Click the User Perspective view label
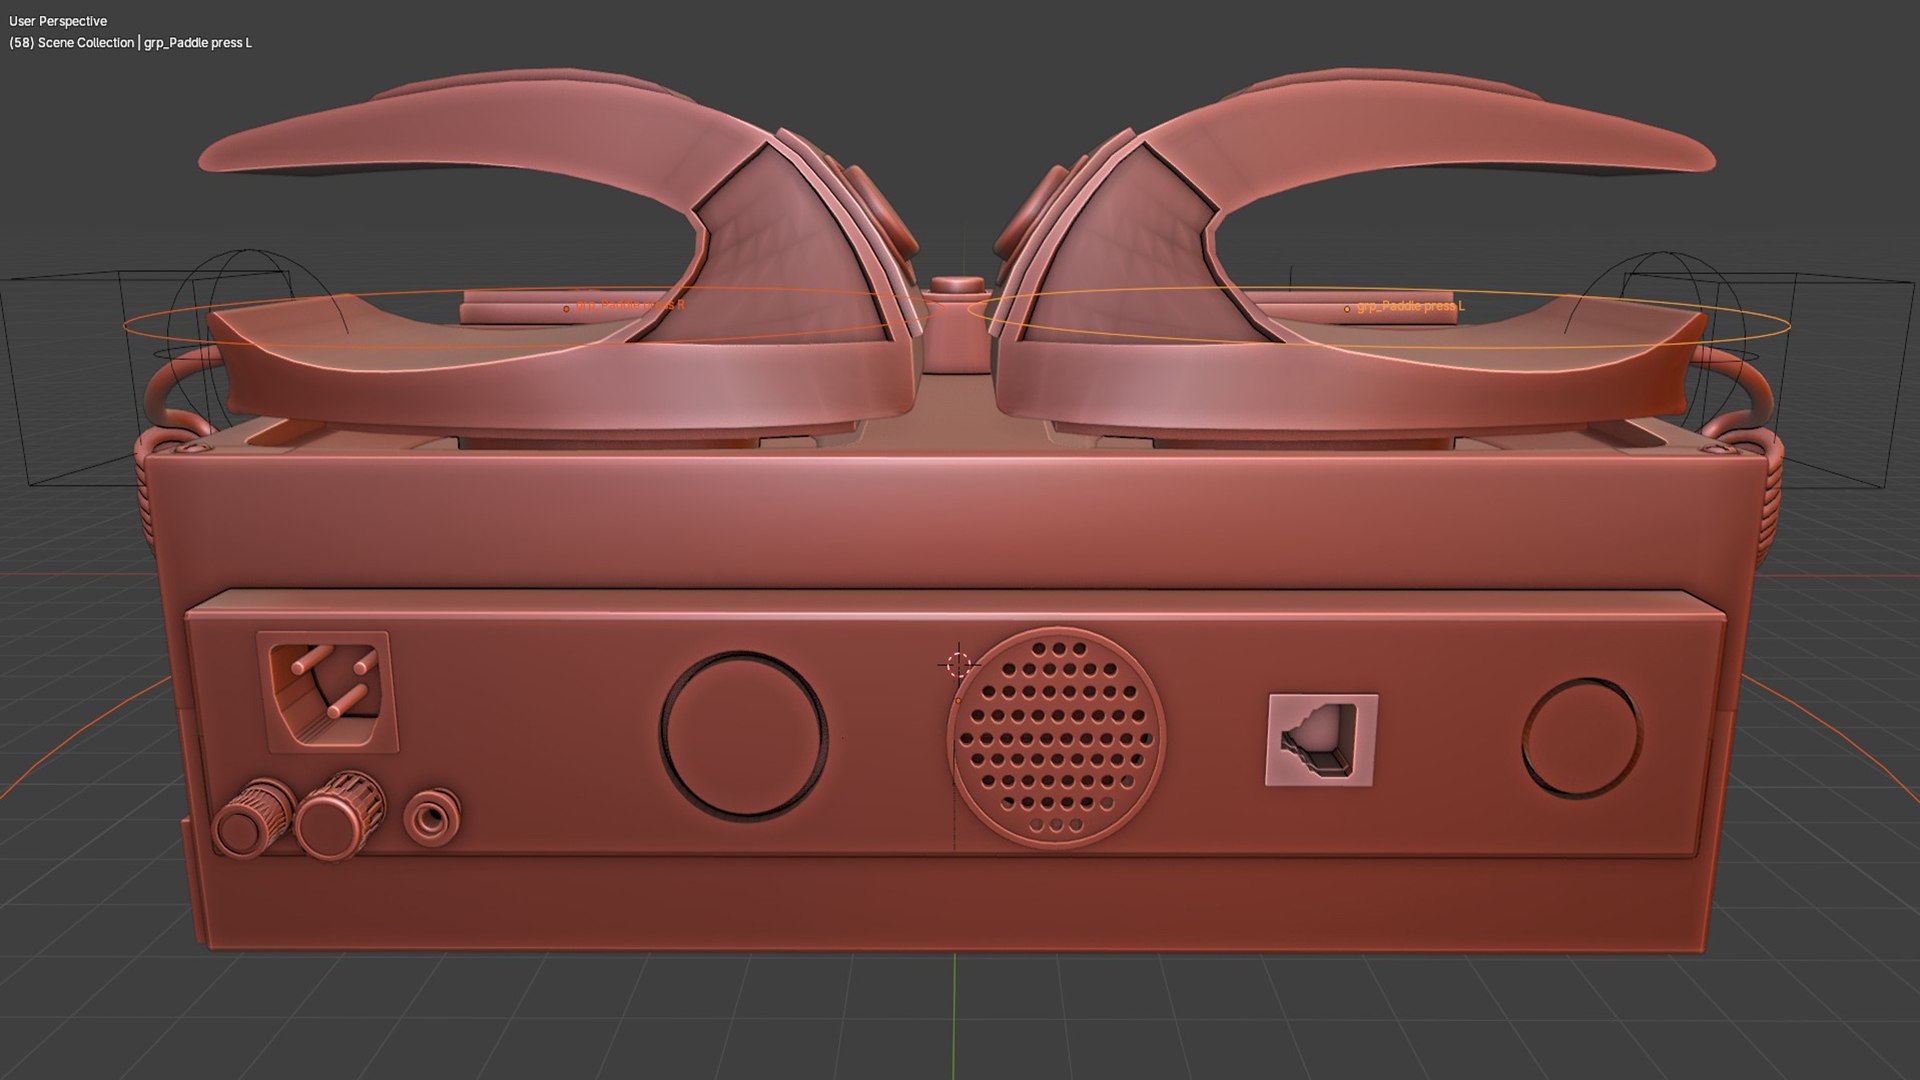This screenshot has height=1080, width=1920. [x=58, y=21]
